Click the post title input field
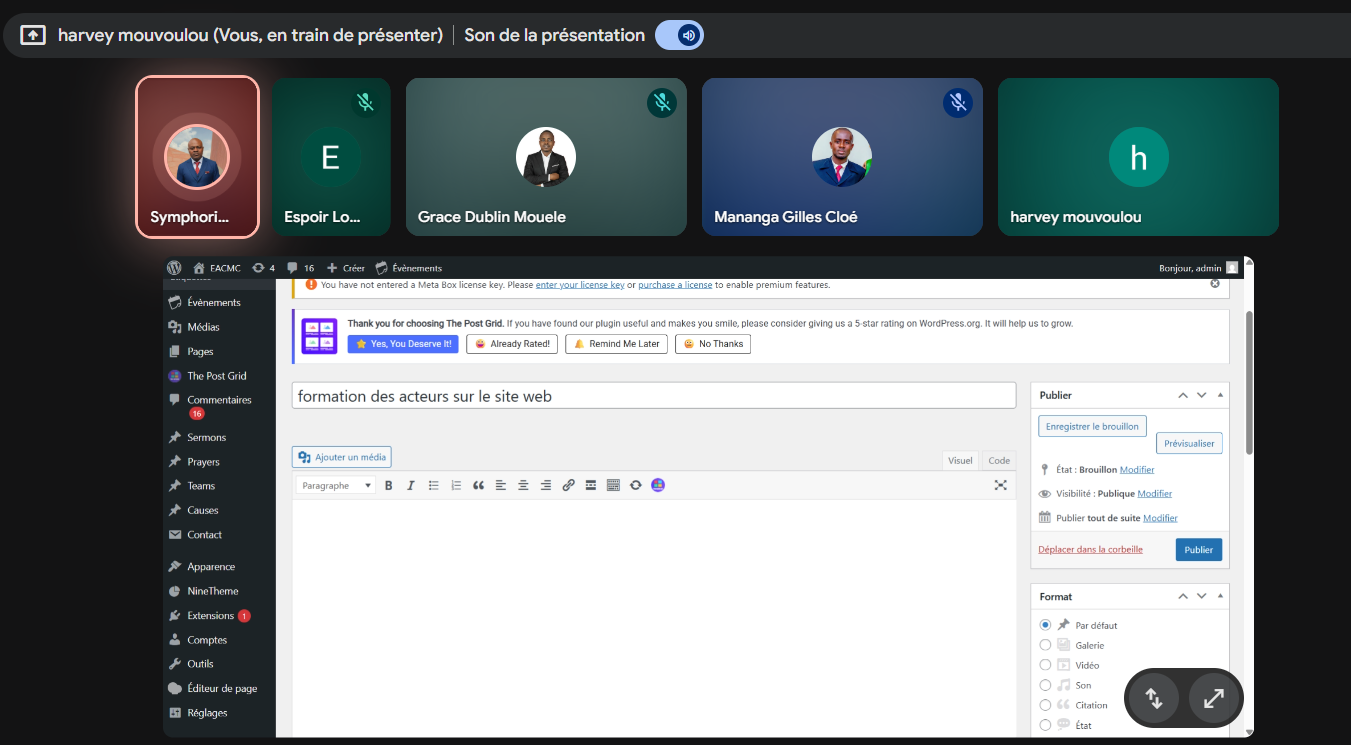The image size is (1351, 745). tap(653, 396)
